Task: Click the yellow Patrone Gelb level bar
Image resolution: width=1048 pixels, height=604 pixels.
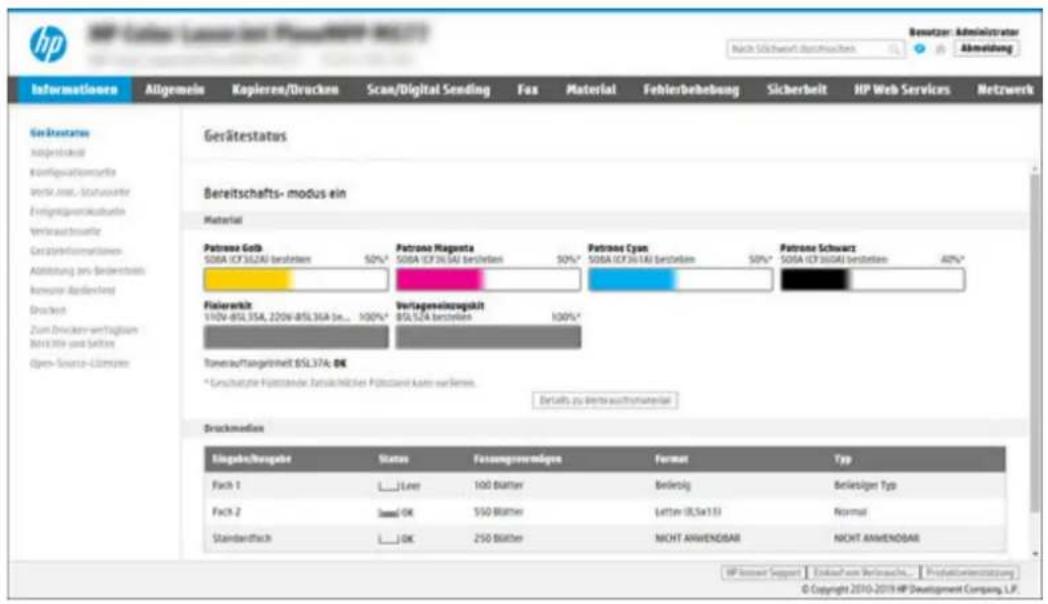Action: 296,279
